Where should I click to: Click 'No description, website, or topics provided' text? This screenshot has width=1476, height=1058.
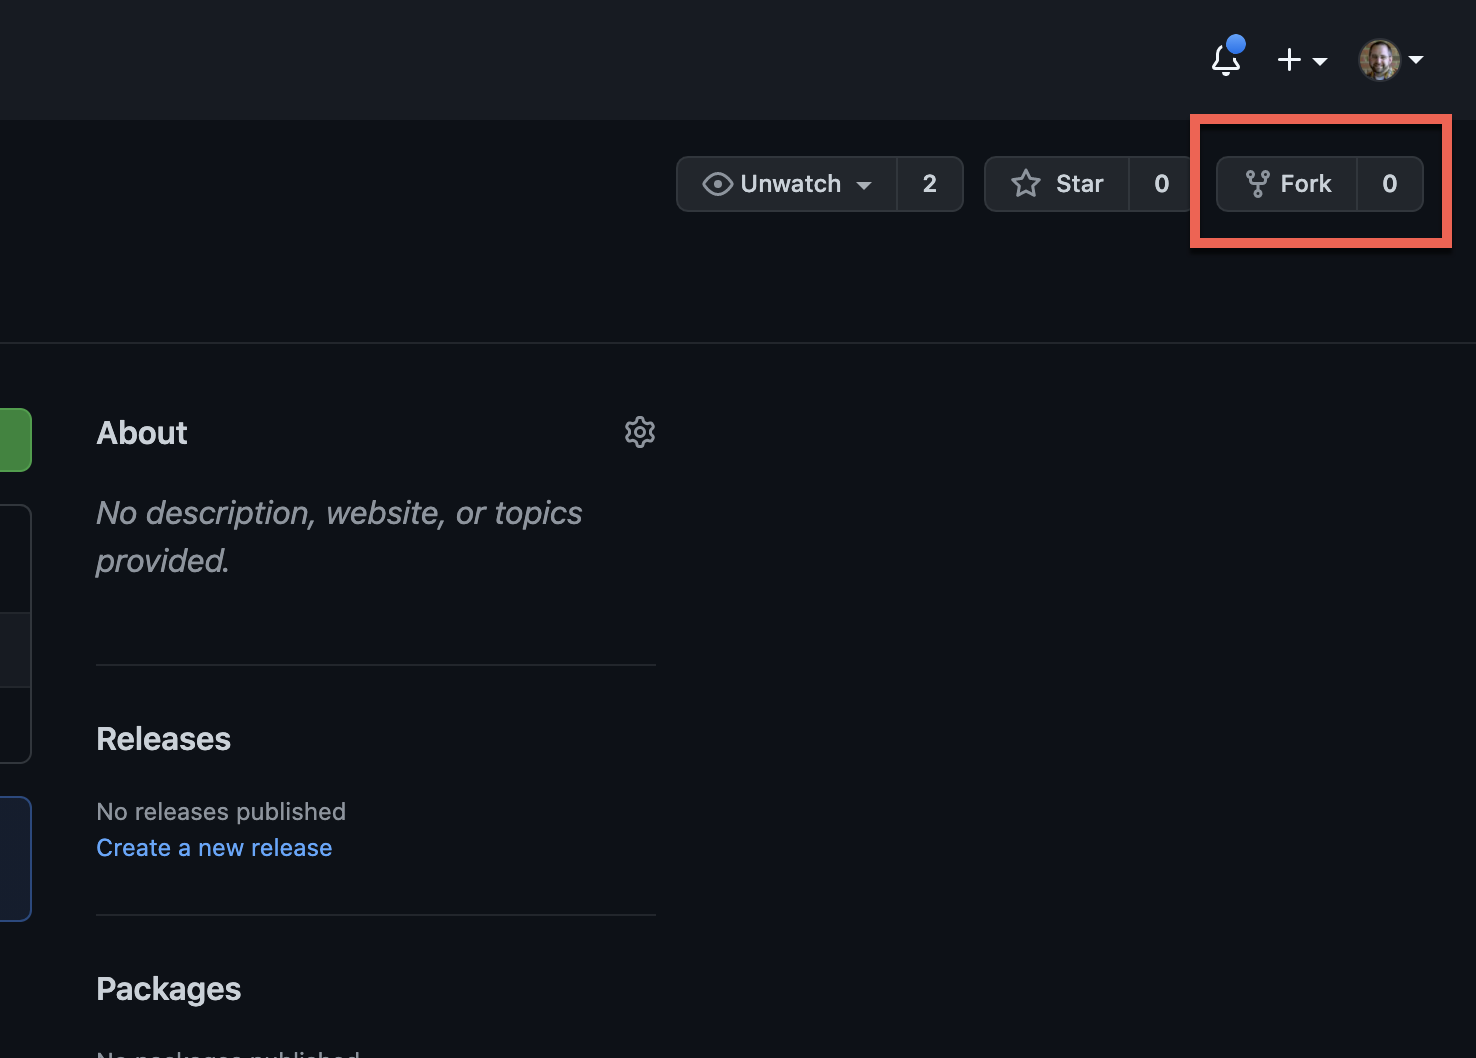point(339,537)
